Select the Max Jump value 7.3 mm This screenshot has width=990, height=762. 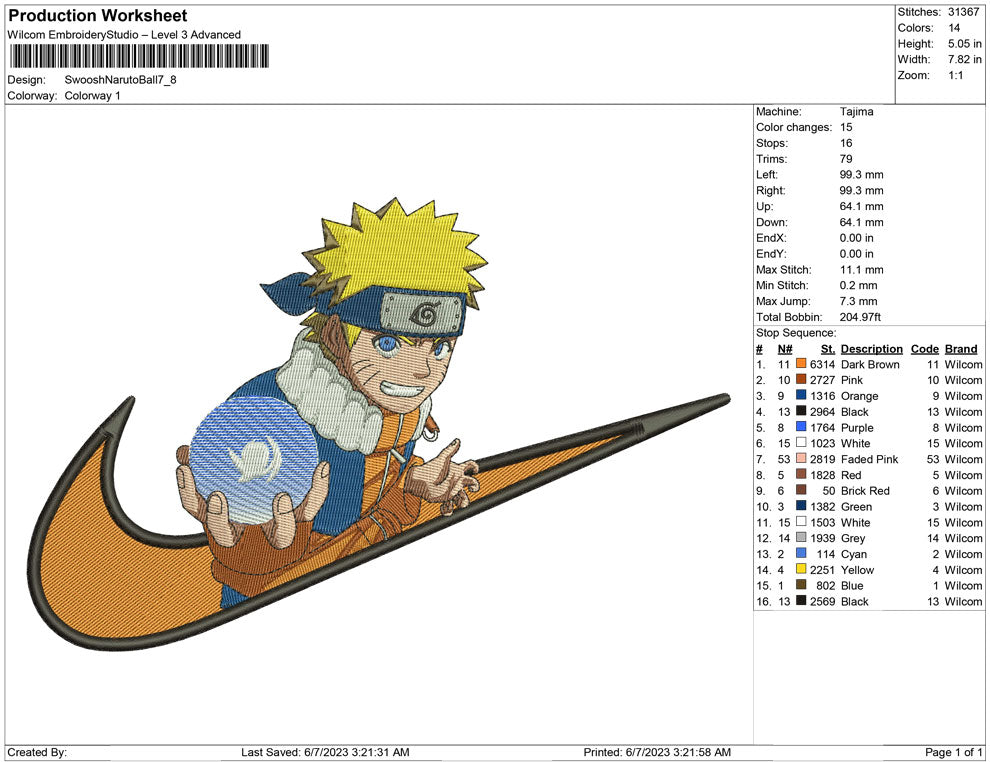click(x=858, y=301)
